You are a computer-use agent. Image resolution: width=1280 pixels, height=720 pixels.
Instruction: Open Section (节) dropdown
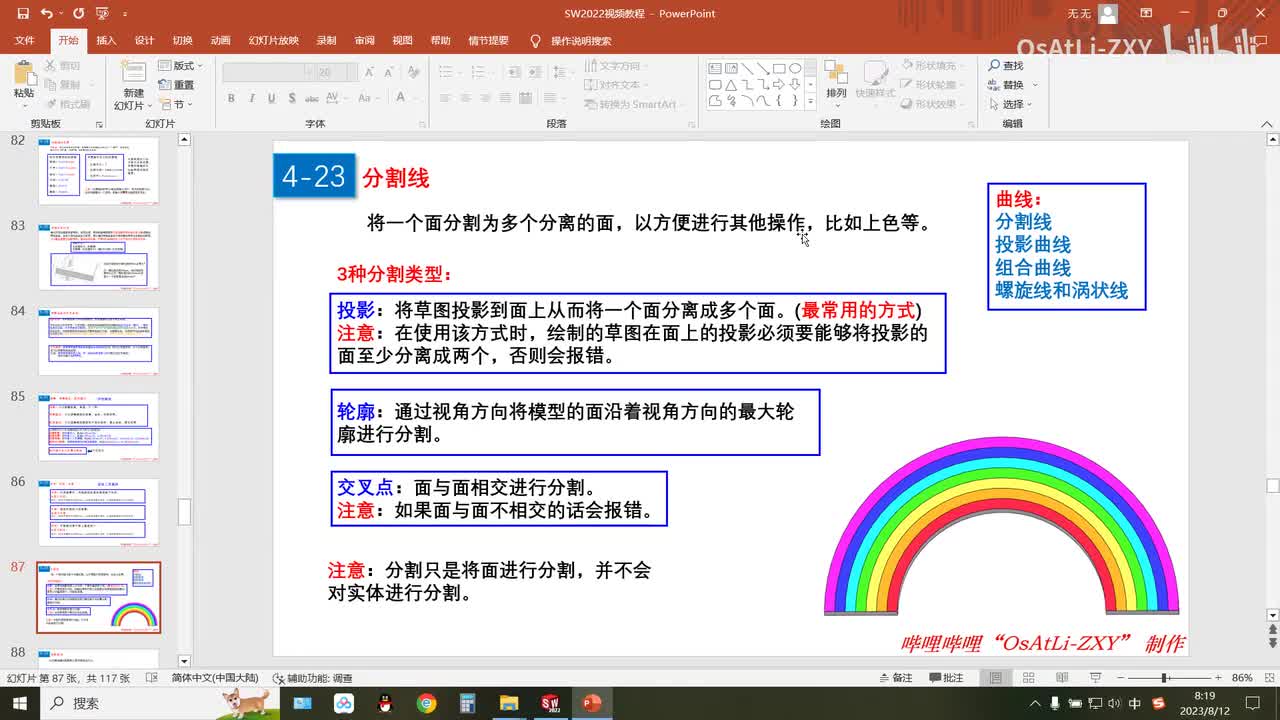pyautogui.click(x=177, y=104)
